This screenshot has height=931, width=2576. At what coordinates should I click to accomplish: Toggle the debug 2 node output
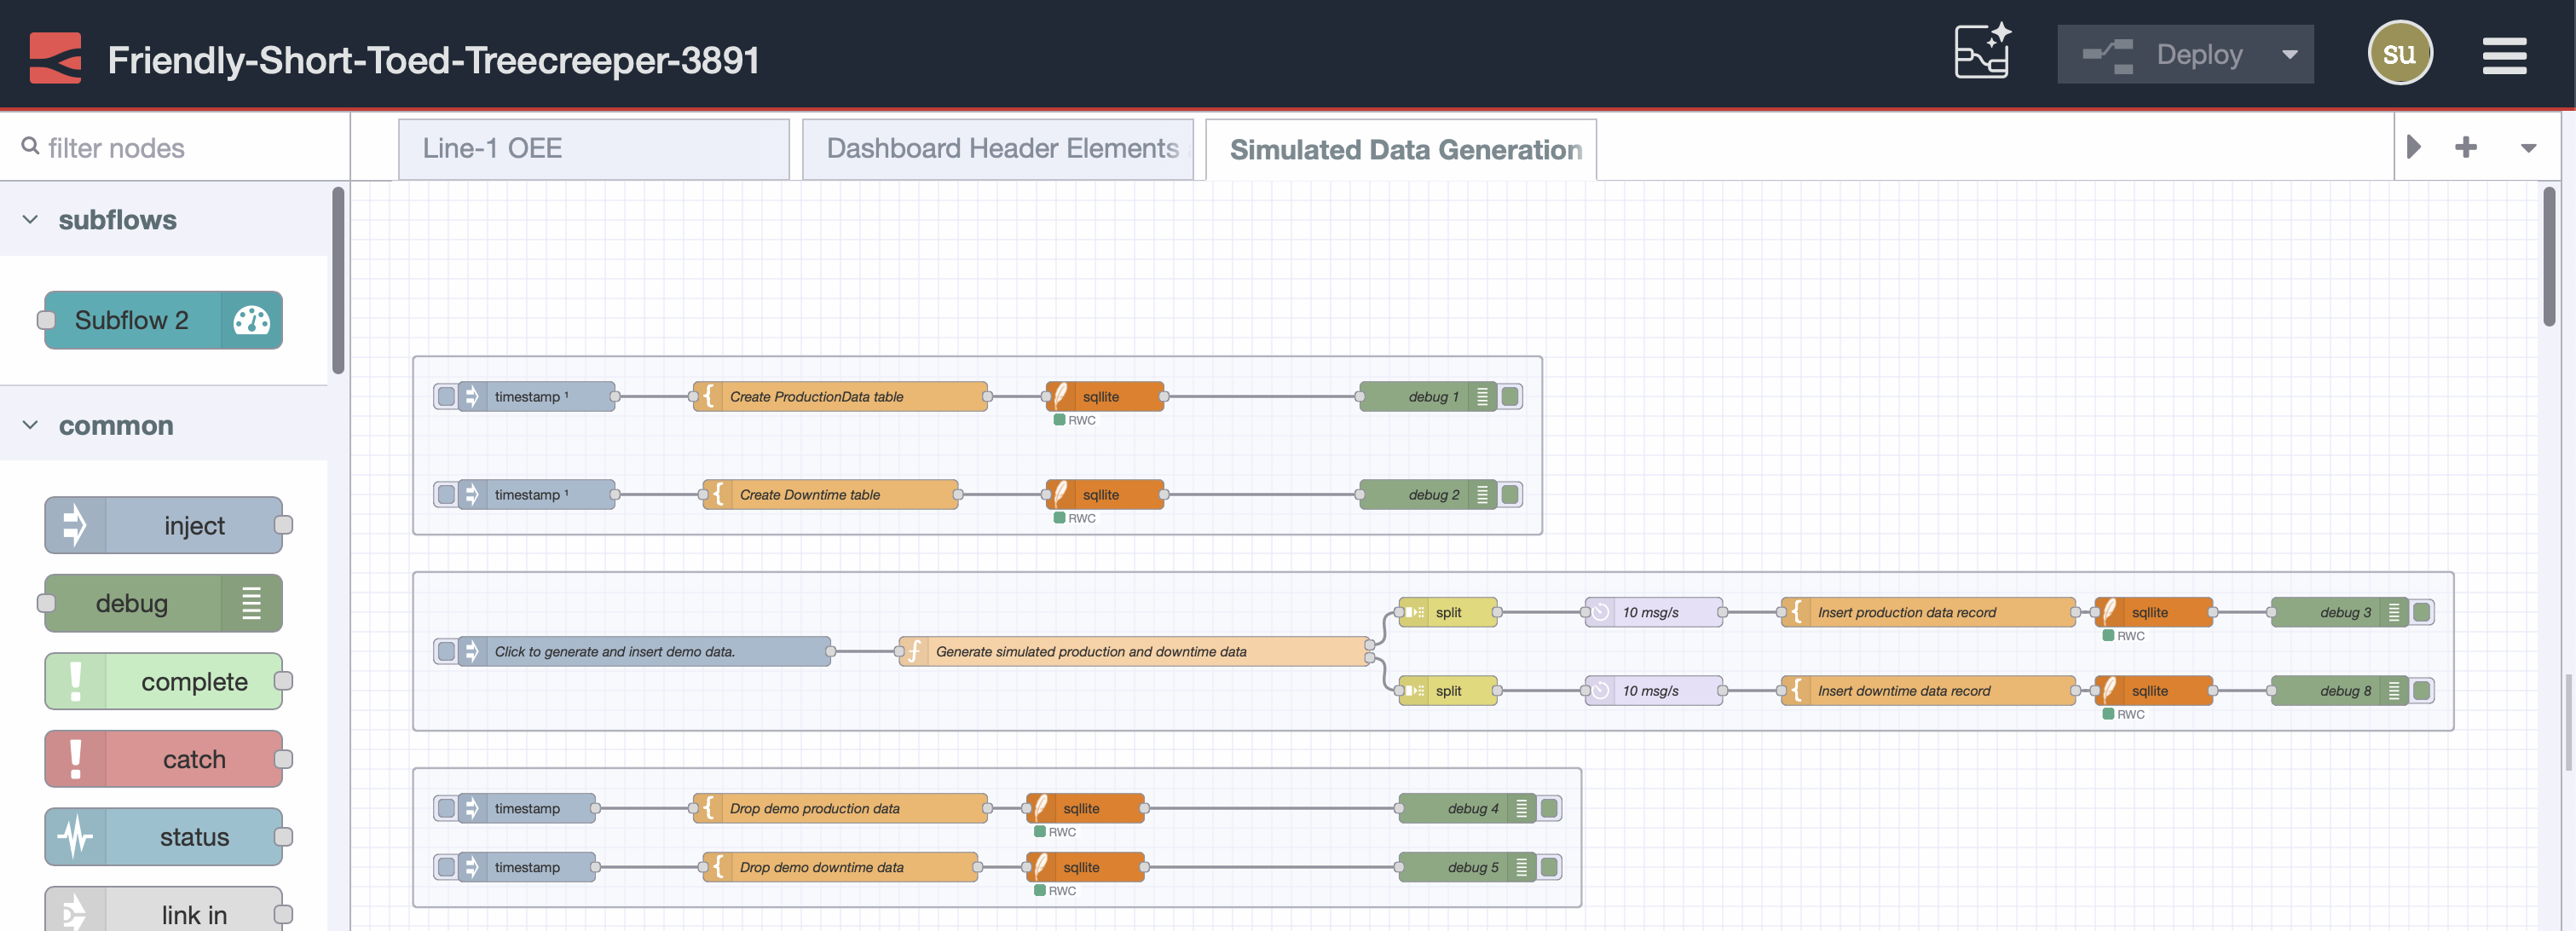[1510, 494]
